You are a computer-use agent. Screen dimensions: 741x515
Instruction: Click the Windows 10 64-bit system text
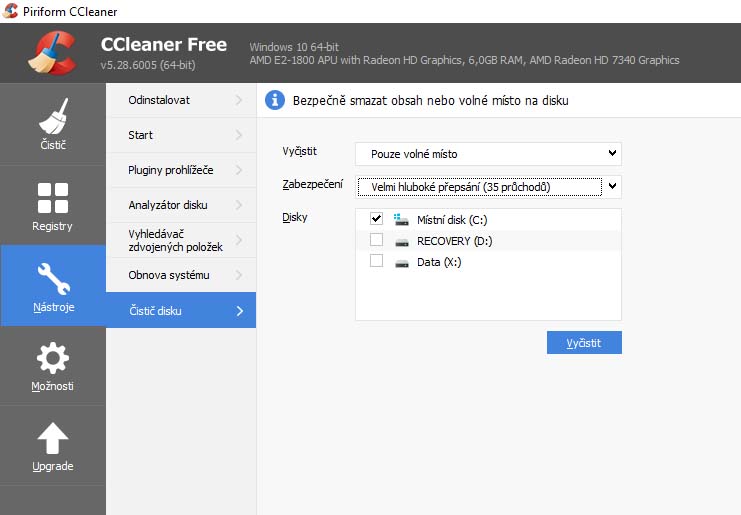(x=294, y=47)
